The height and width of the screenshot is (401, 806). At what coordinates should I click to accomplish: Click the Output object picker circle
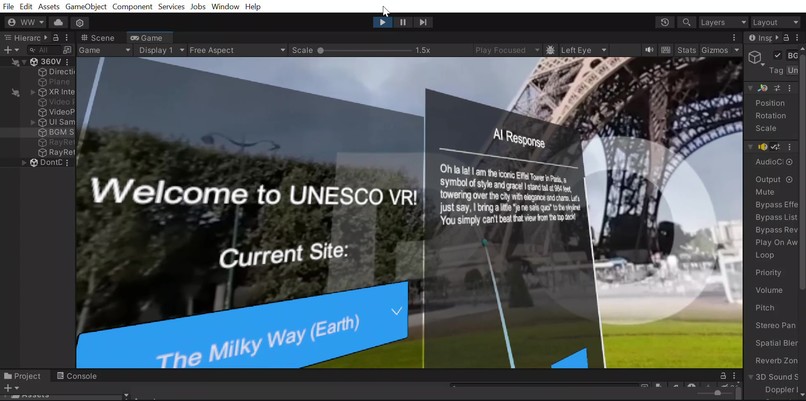pyautogui.click(x=789, y=179)
